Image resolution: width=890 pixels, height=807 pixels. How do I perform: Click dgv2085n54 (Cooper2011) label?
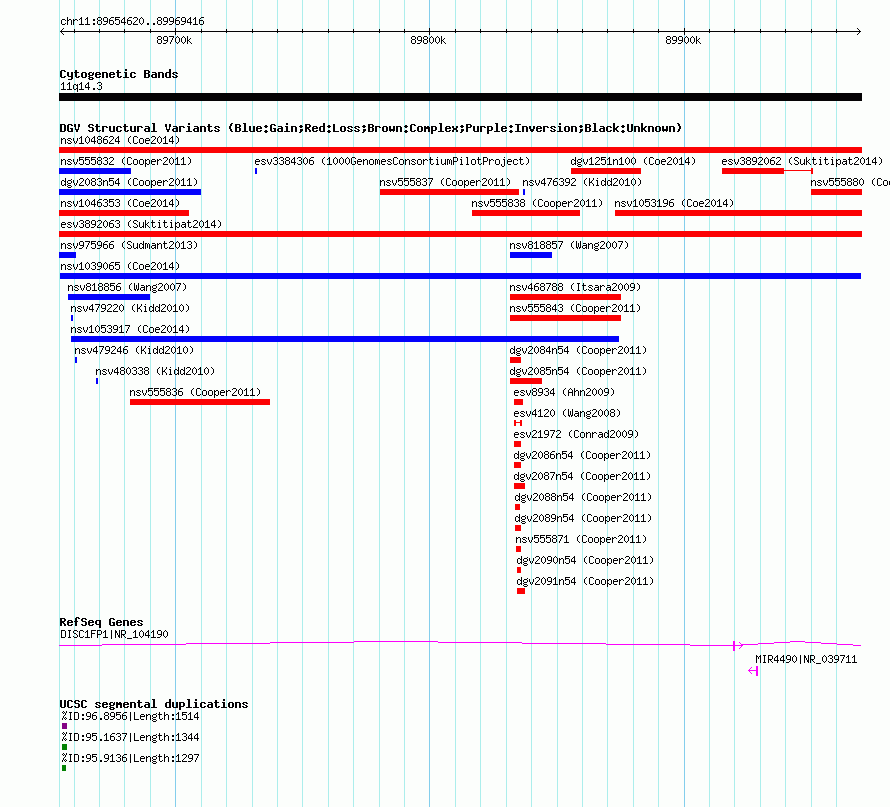(578, 371)
